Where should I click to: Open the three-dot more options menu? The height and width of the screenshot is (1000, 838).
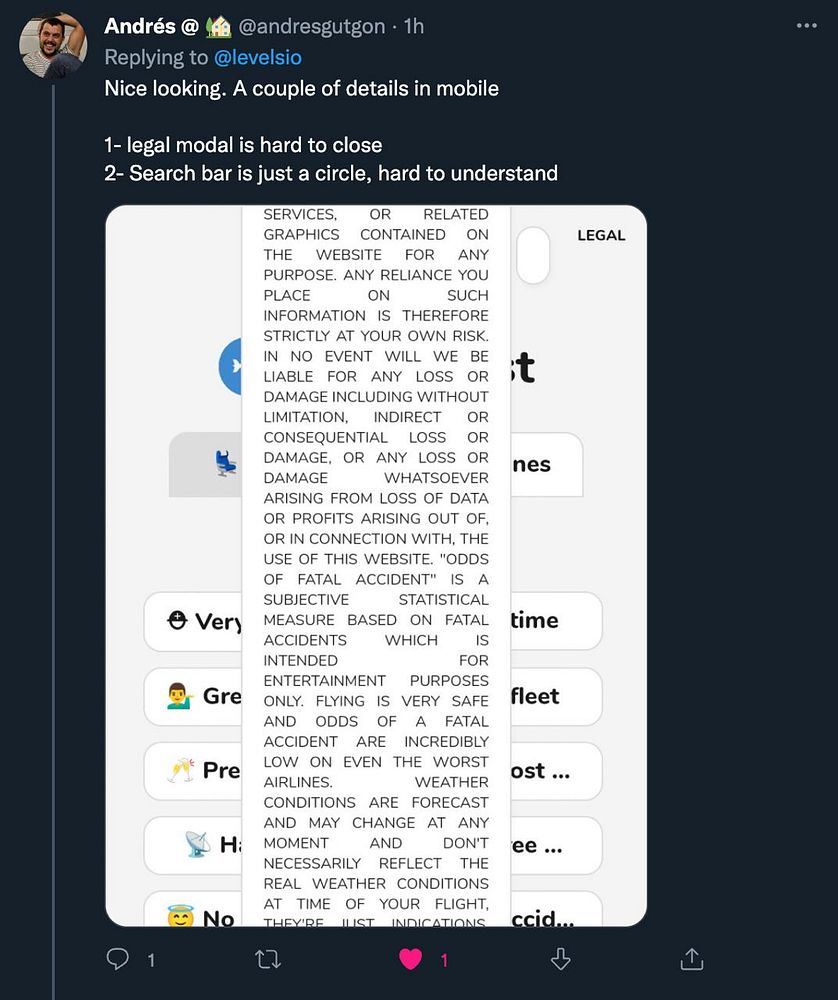coord(807,26)
